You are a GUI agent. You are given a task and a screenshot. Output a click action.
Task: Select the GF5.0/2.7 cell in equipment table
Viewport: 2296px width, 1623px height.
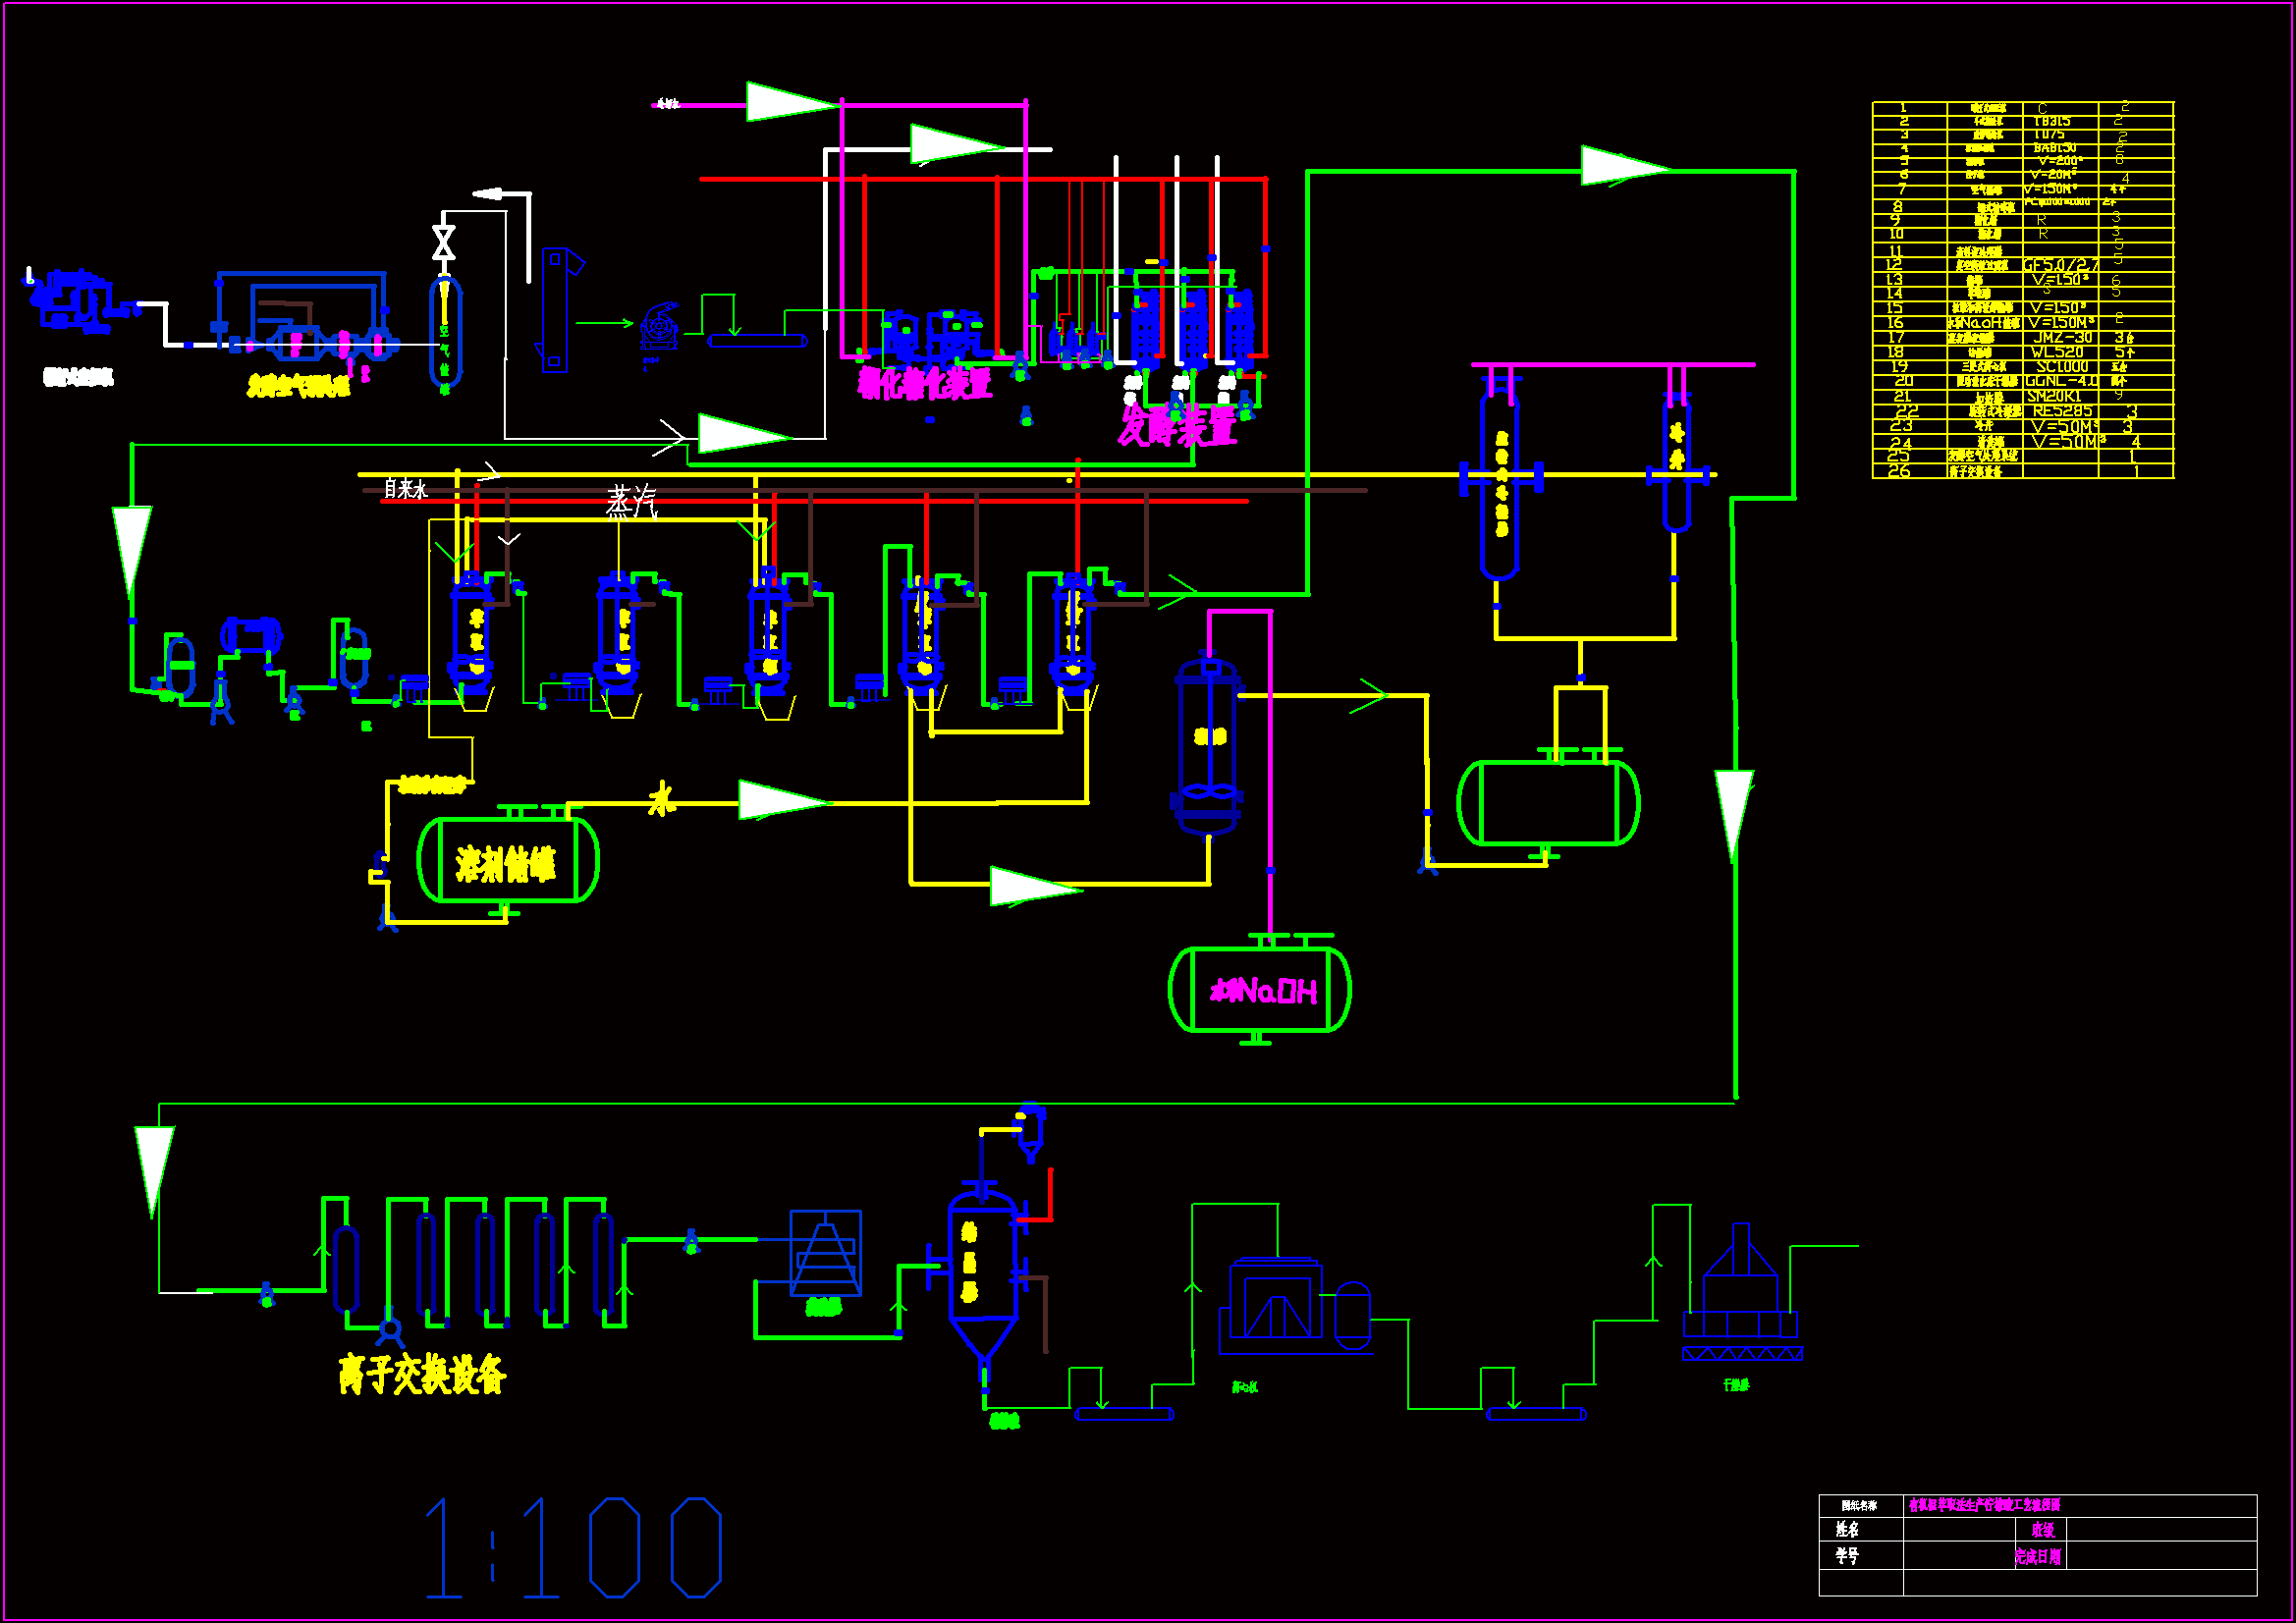2061,265
